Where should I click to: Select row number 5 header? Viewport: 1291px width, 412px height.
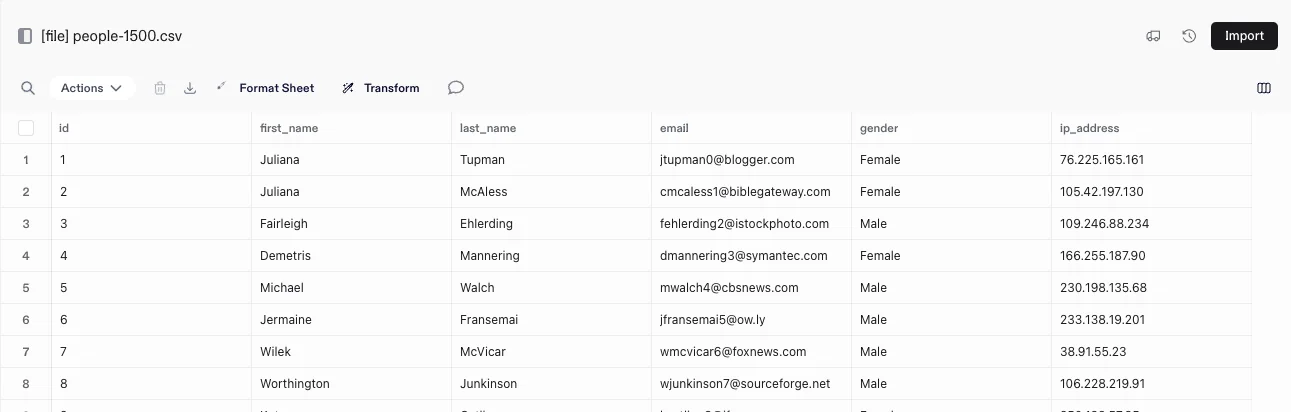coord(26,288)
